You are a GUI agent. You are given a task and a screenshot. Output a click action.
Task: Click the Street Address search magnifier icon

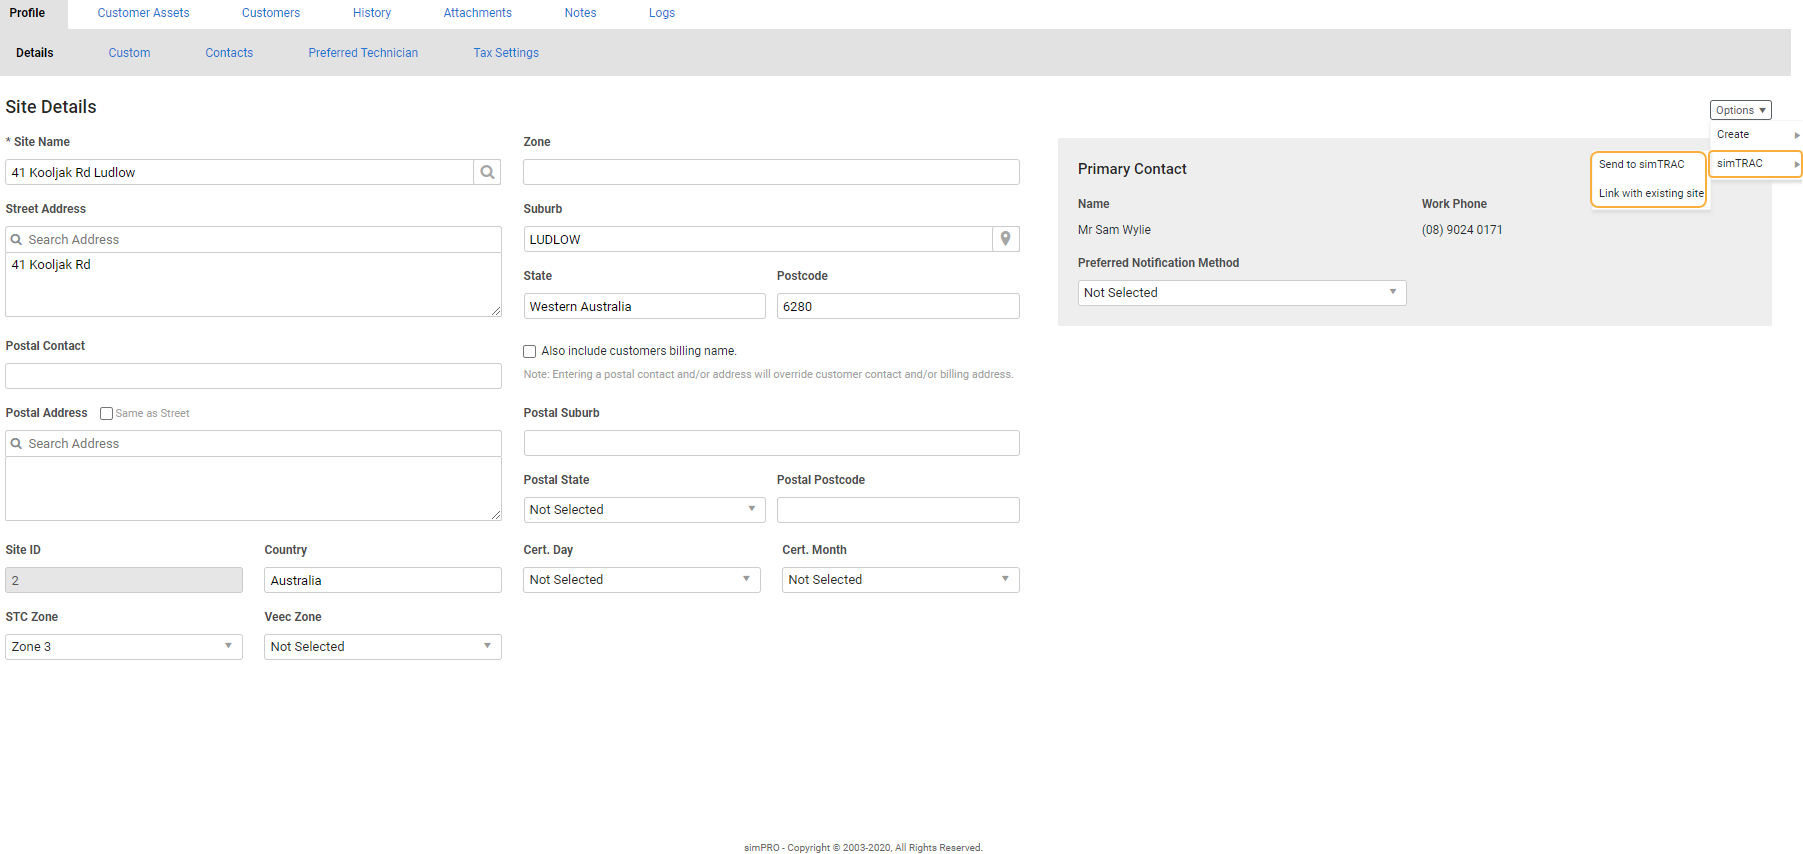coord(16,240)
